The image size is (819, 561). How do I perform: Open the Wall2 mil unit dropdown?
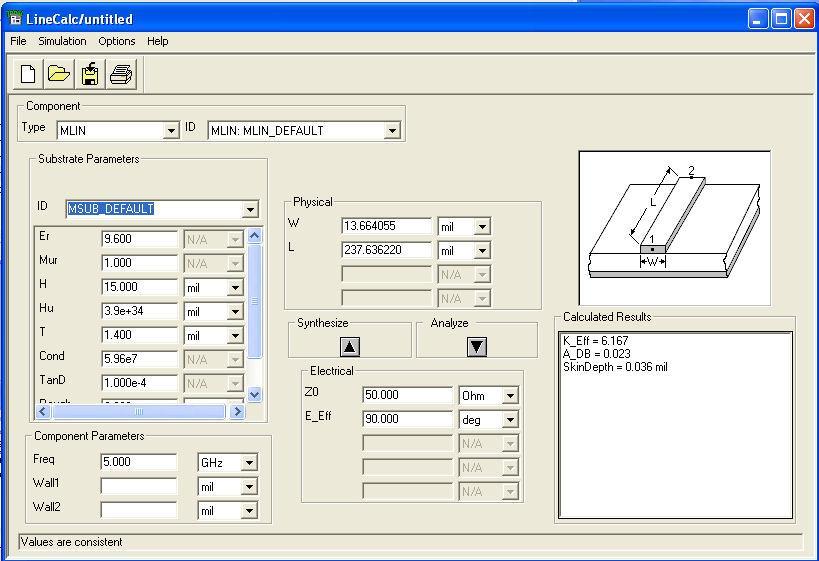pyautogui.click(x=249, y=511)
